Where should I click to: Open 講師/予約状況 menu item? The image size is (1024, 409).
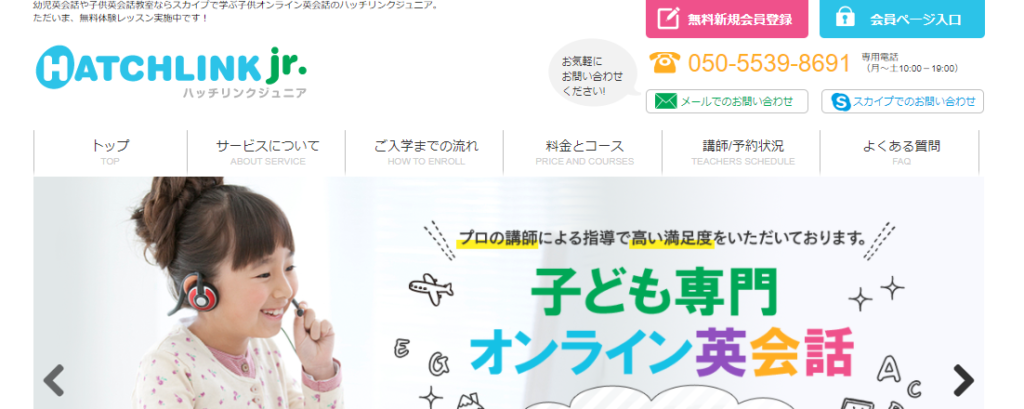click(742, 152)
